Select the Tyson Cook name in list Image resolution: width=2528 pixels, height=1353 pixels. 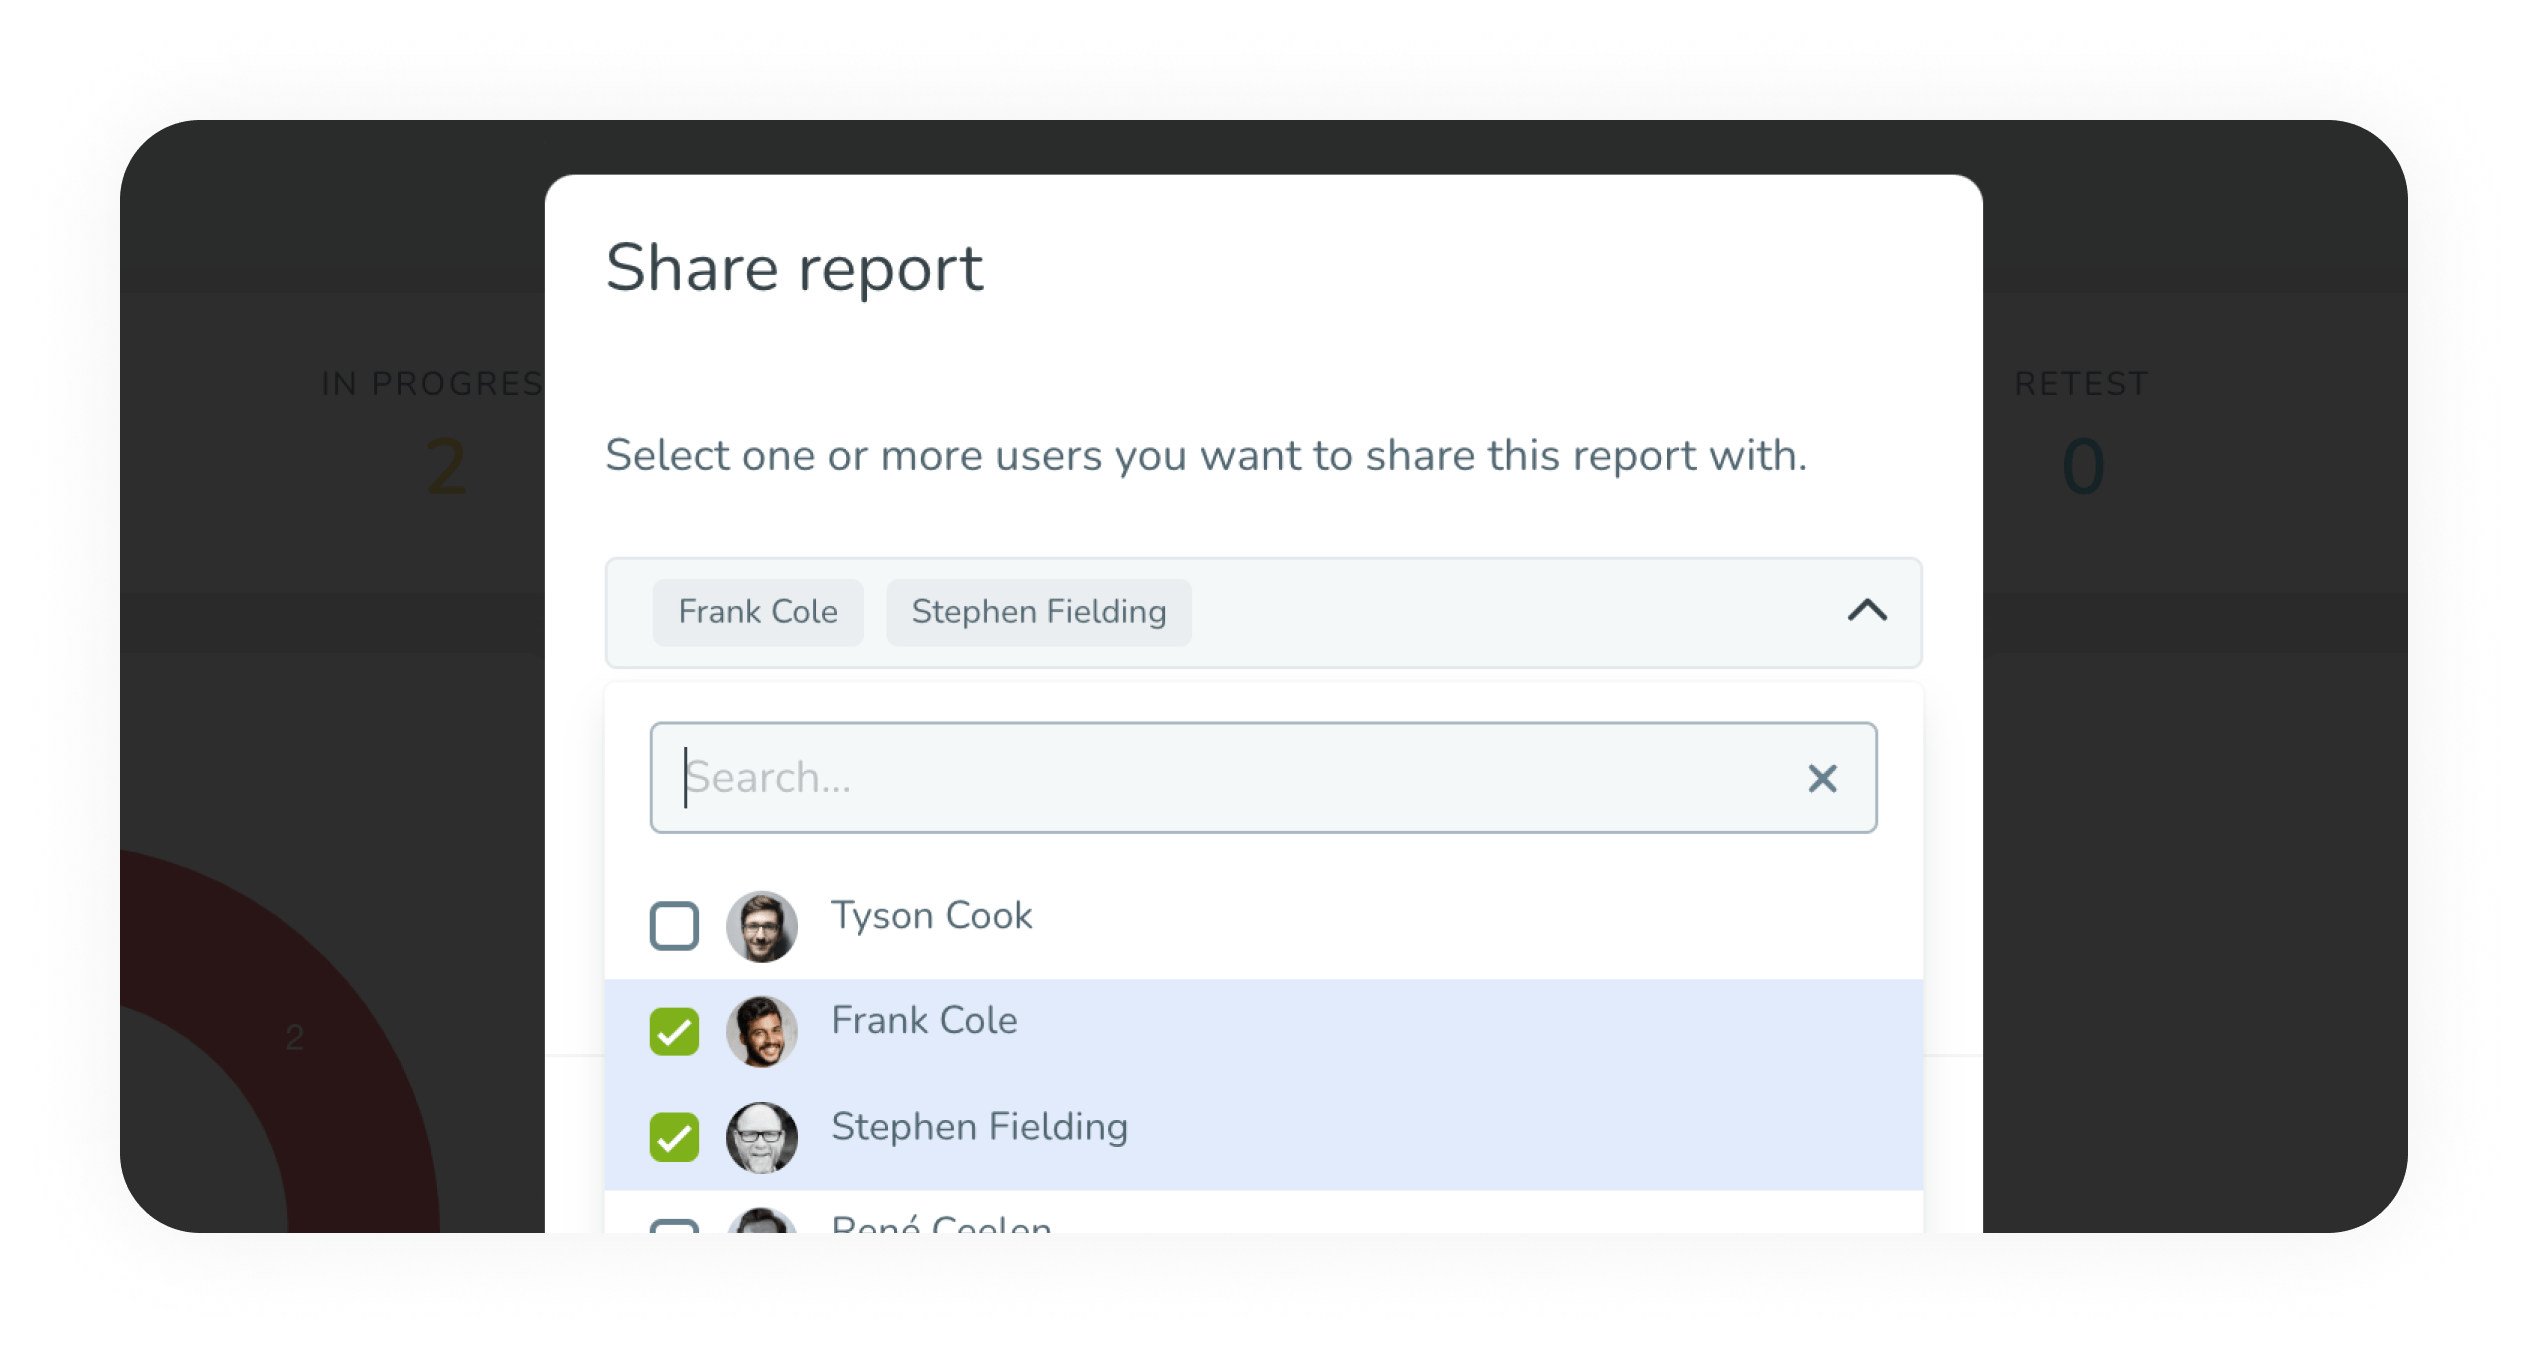coord(932,916)
